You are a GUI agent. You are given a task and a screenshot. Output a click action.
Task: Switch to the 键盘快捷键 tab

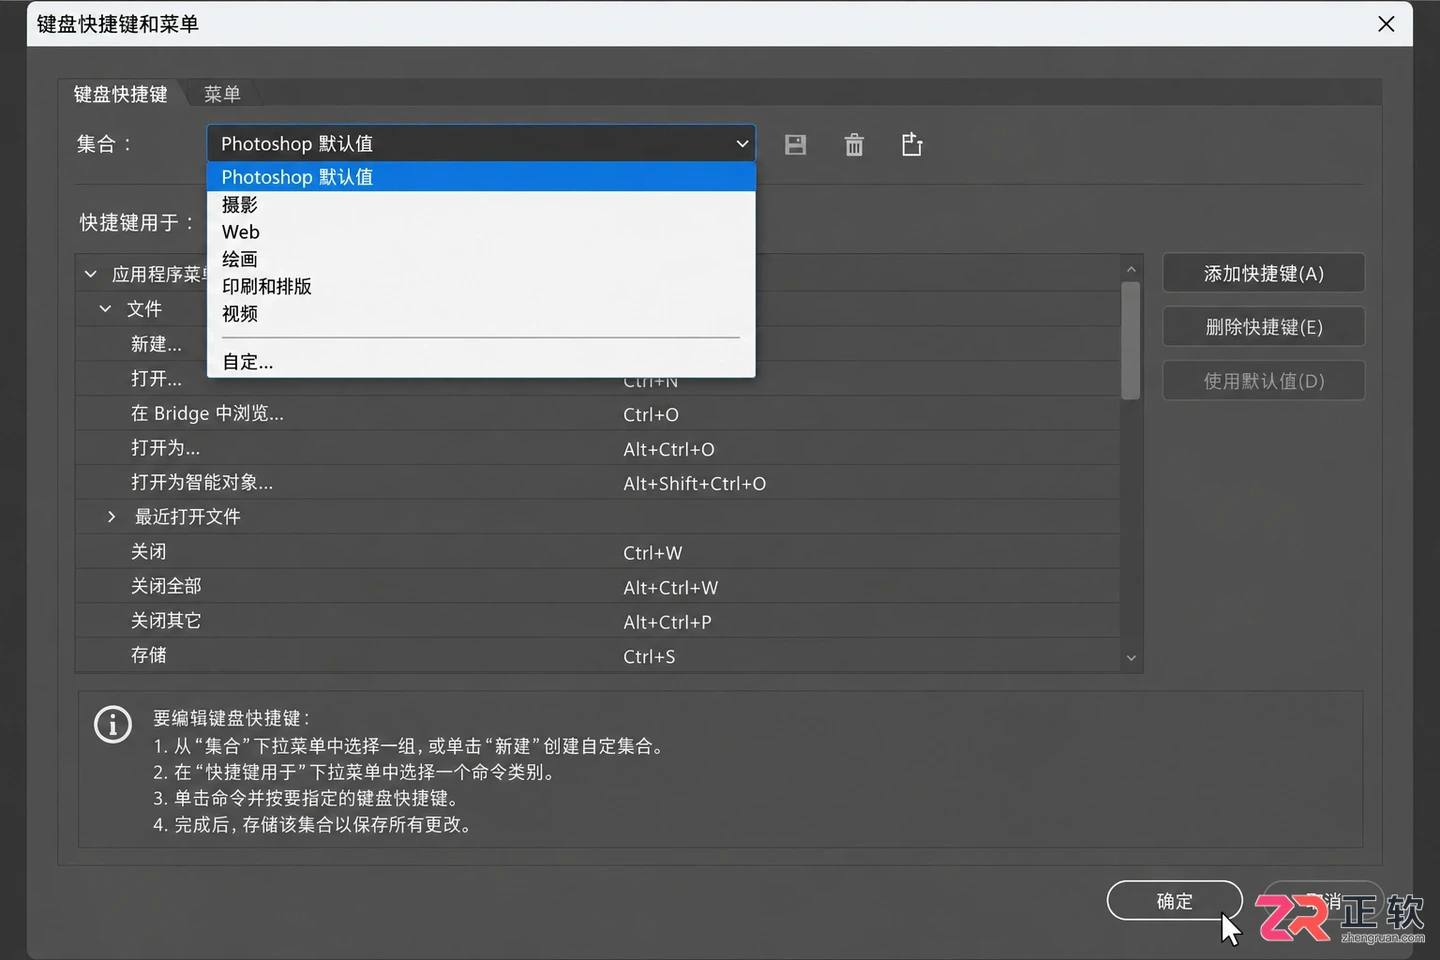(121, 94)
